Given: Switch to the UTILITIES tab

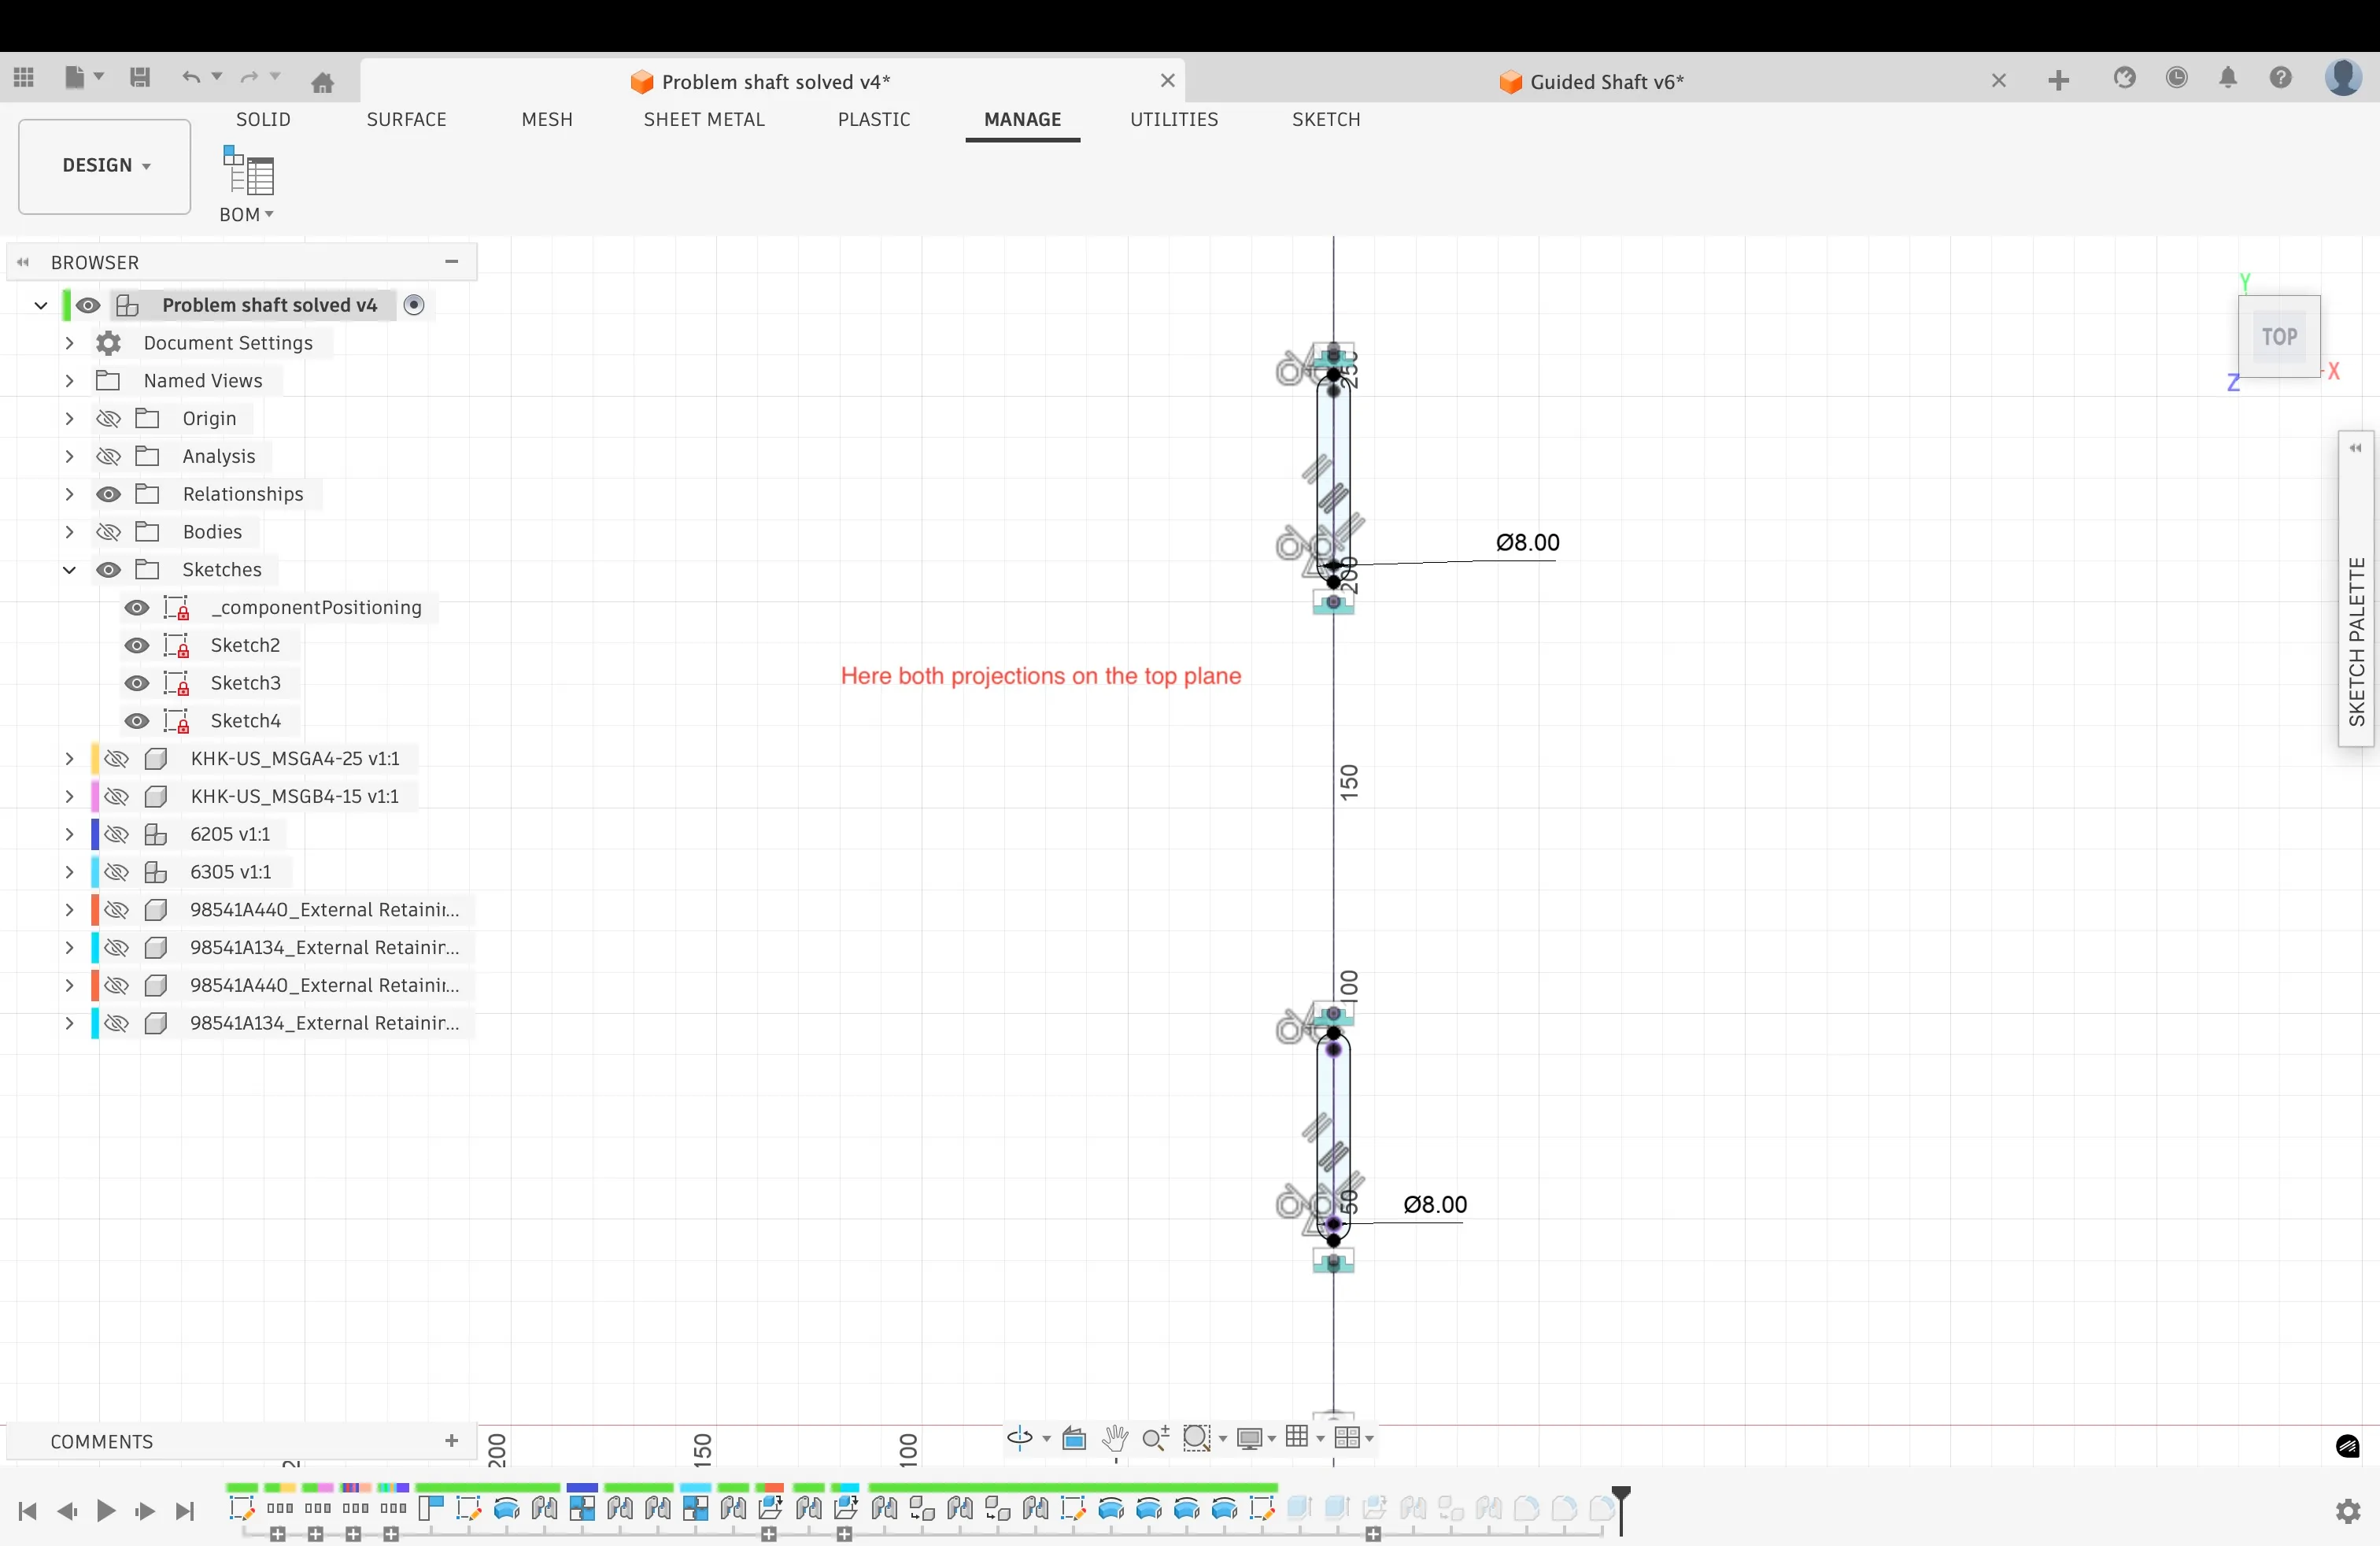Looking at the screenshot, I should pyautogui.click(x=1174, y=119).
